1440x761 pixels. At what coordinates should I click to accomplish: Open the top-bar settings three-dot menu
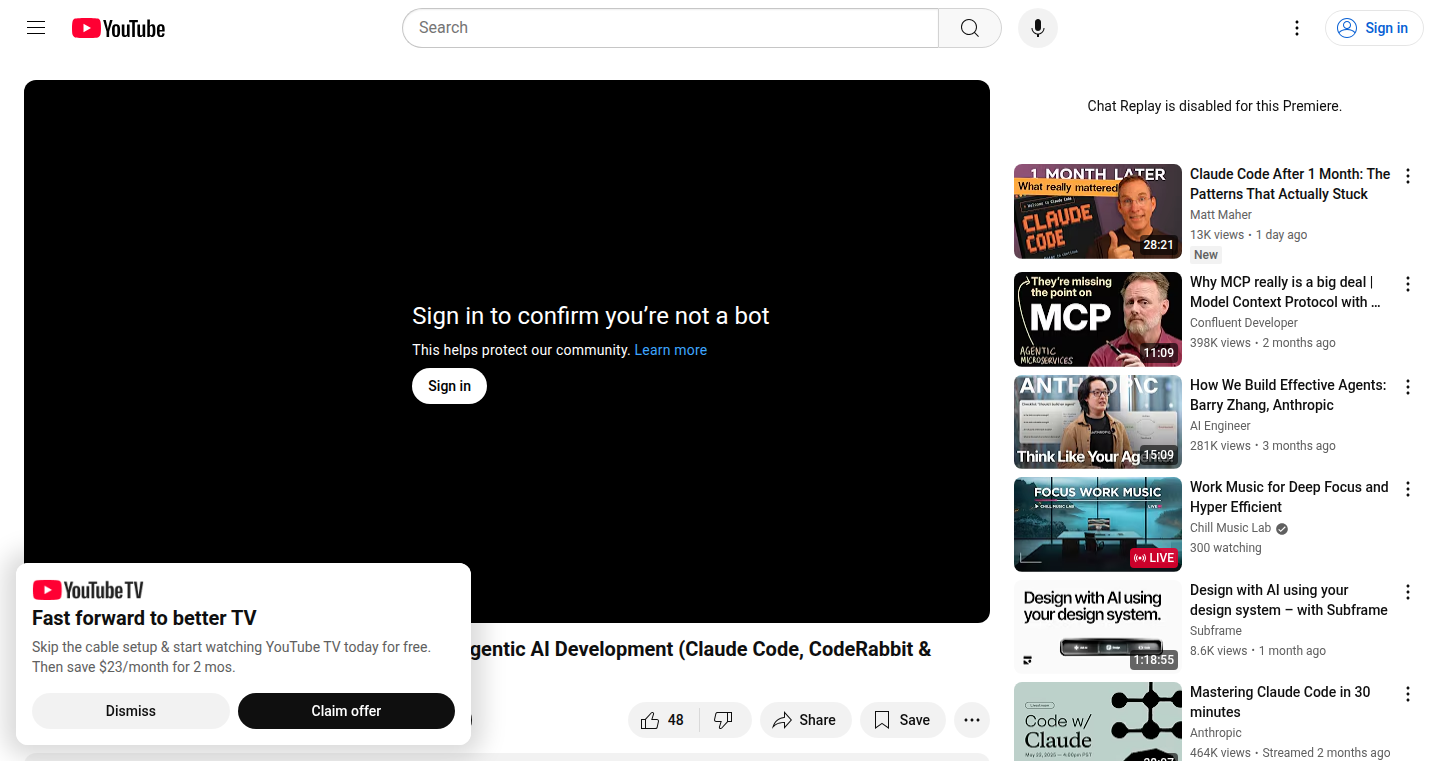(1297, 28)
